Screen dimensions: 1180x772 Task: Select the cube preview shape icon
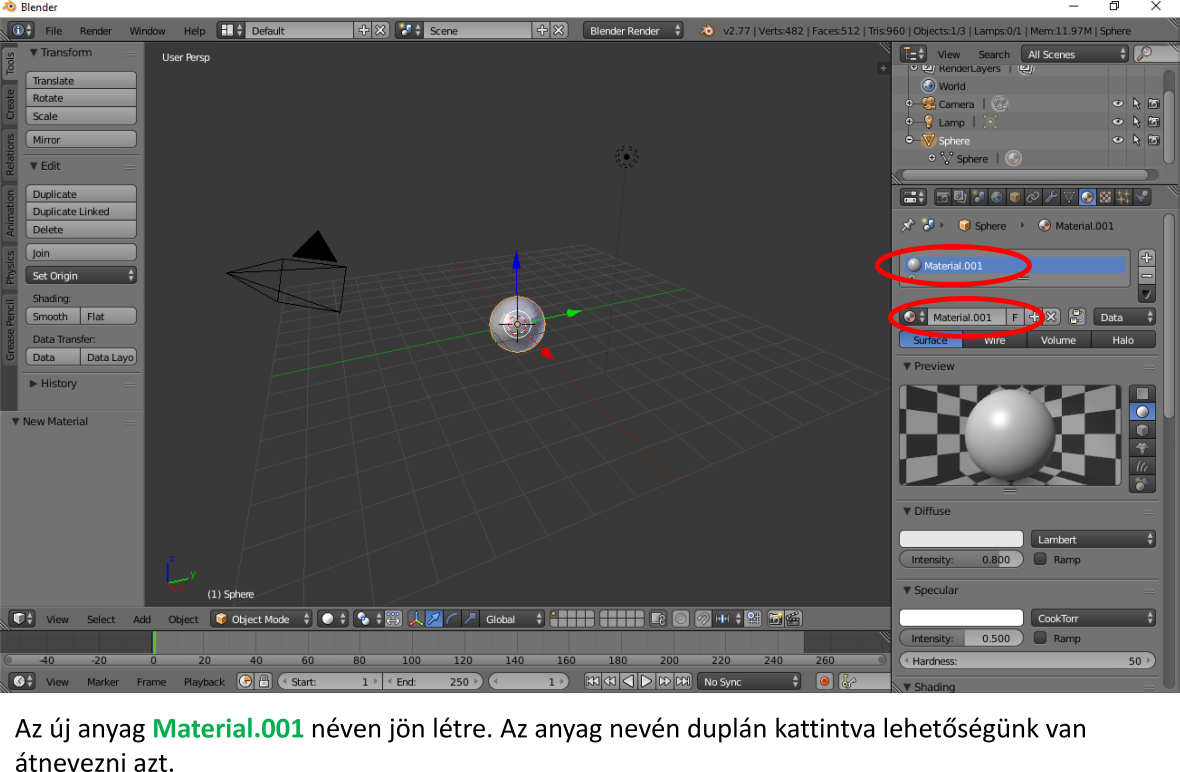[1142, 430]
